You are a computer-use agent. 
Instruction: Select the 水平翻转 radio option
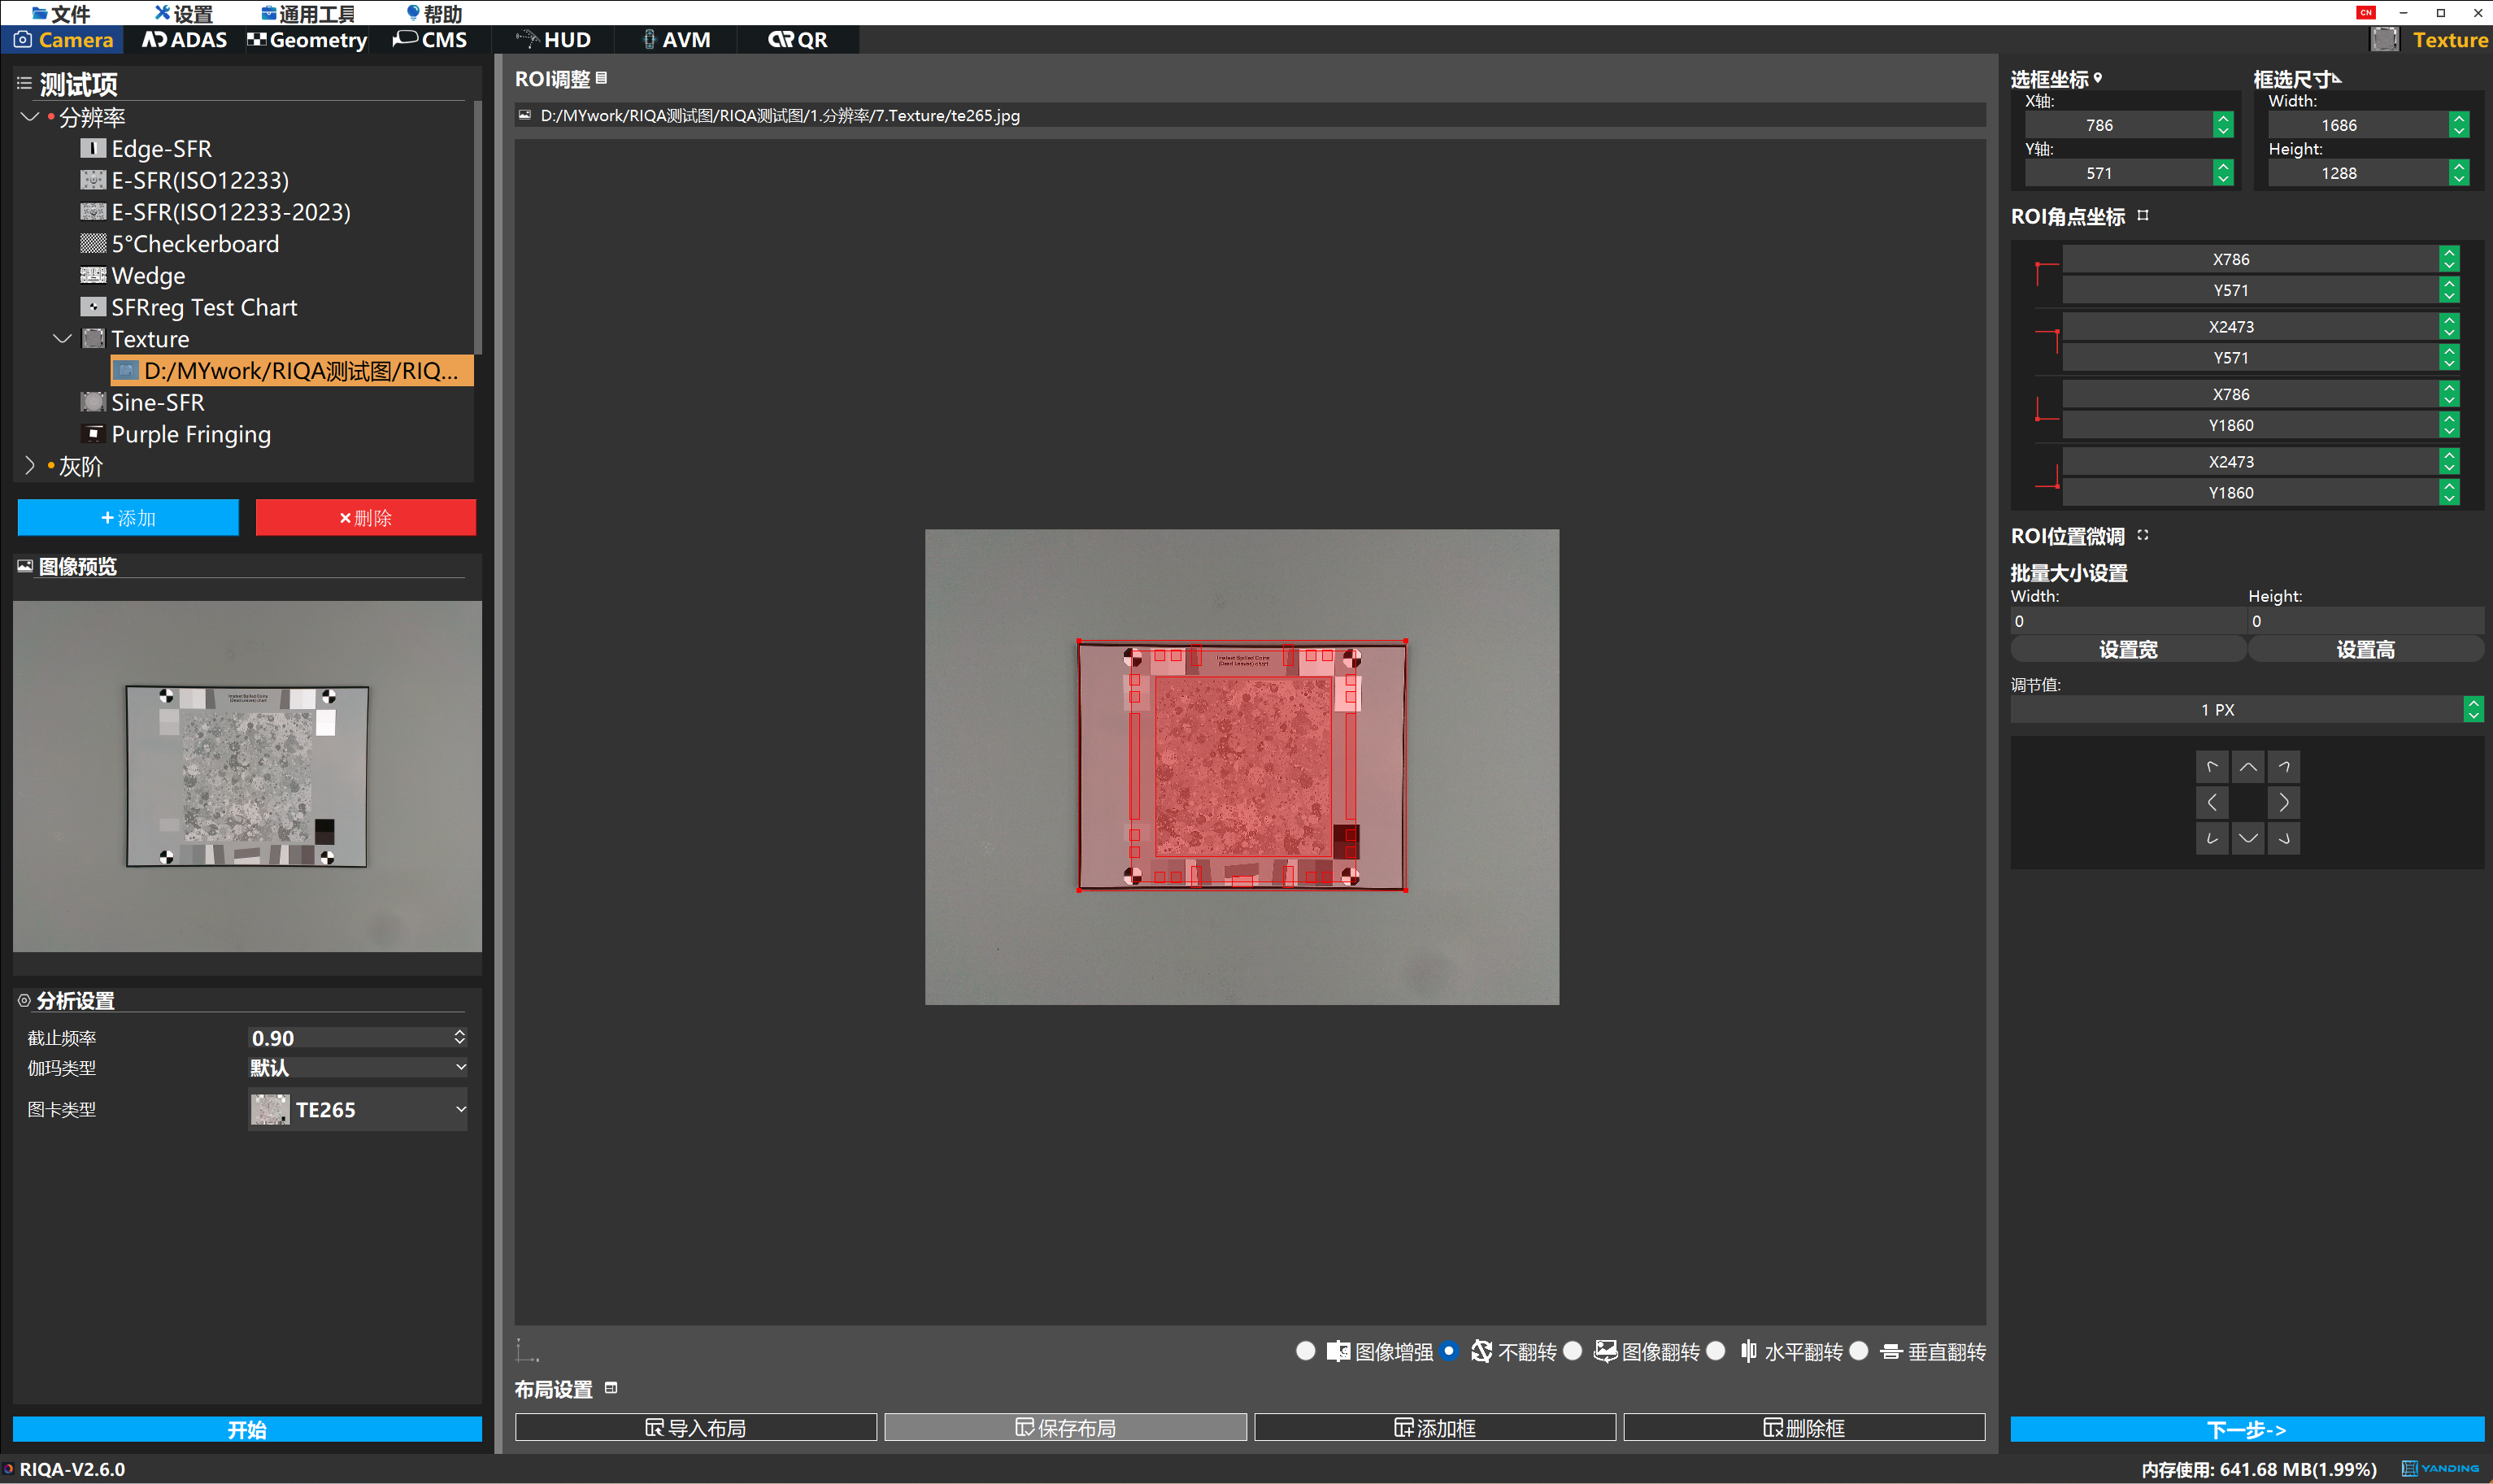point(1716,1351)
